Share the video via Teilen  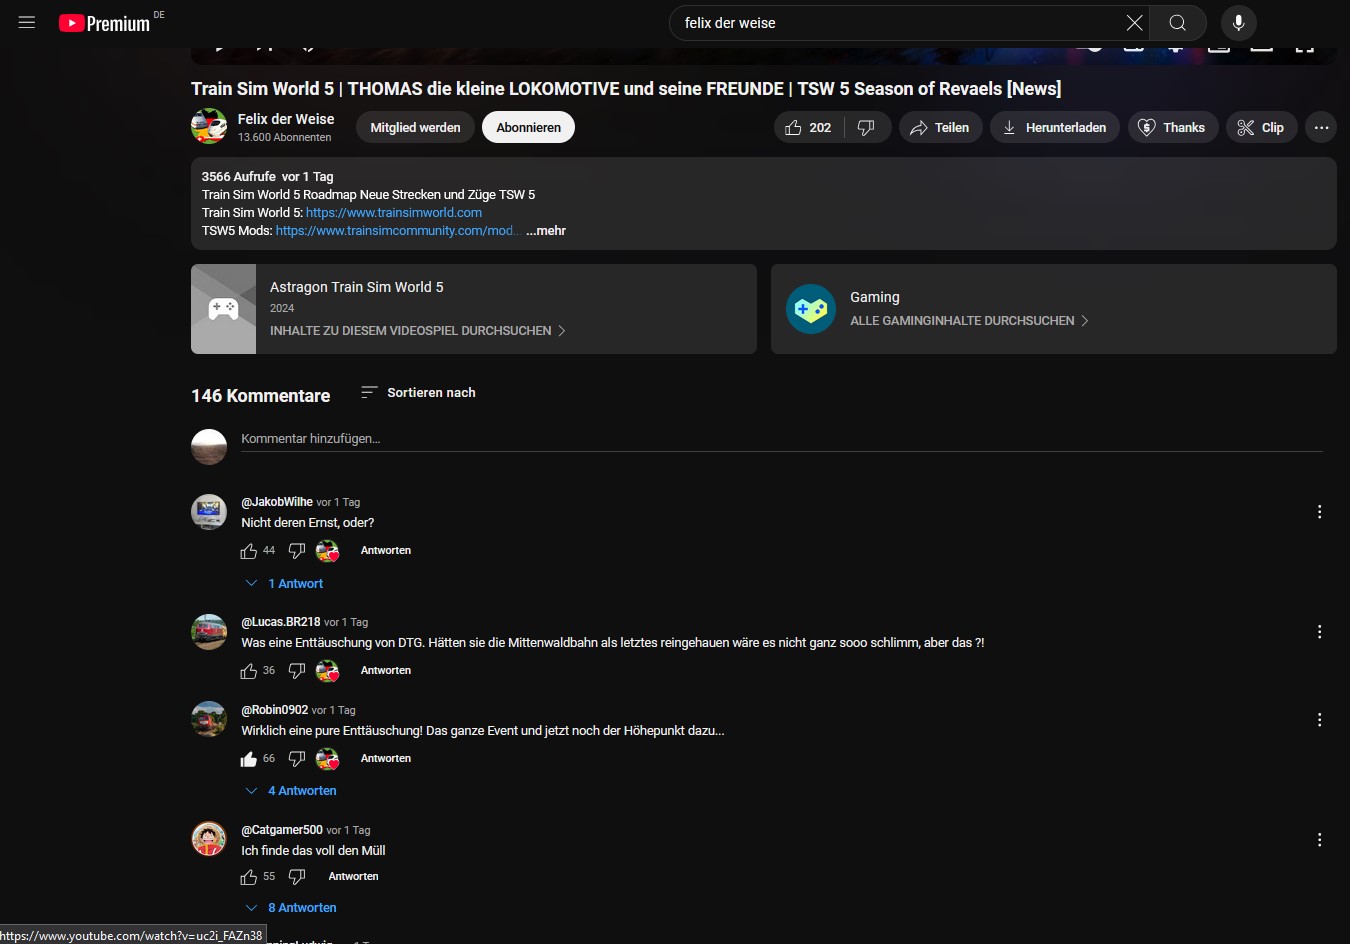coord(940,127)
